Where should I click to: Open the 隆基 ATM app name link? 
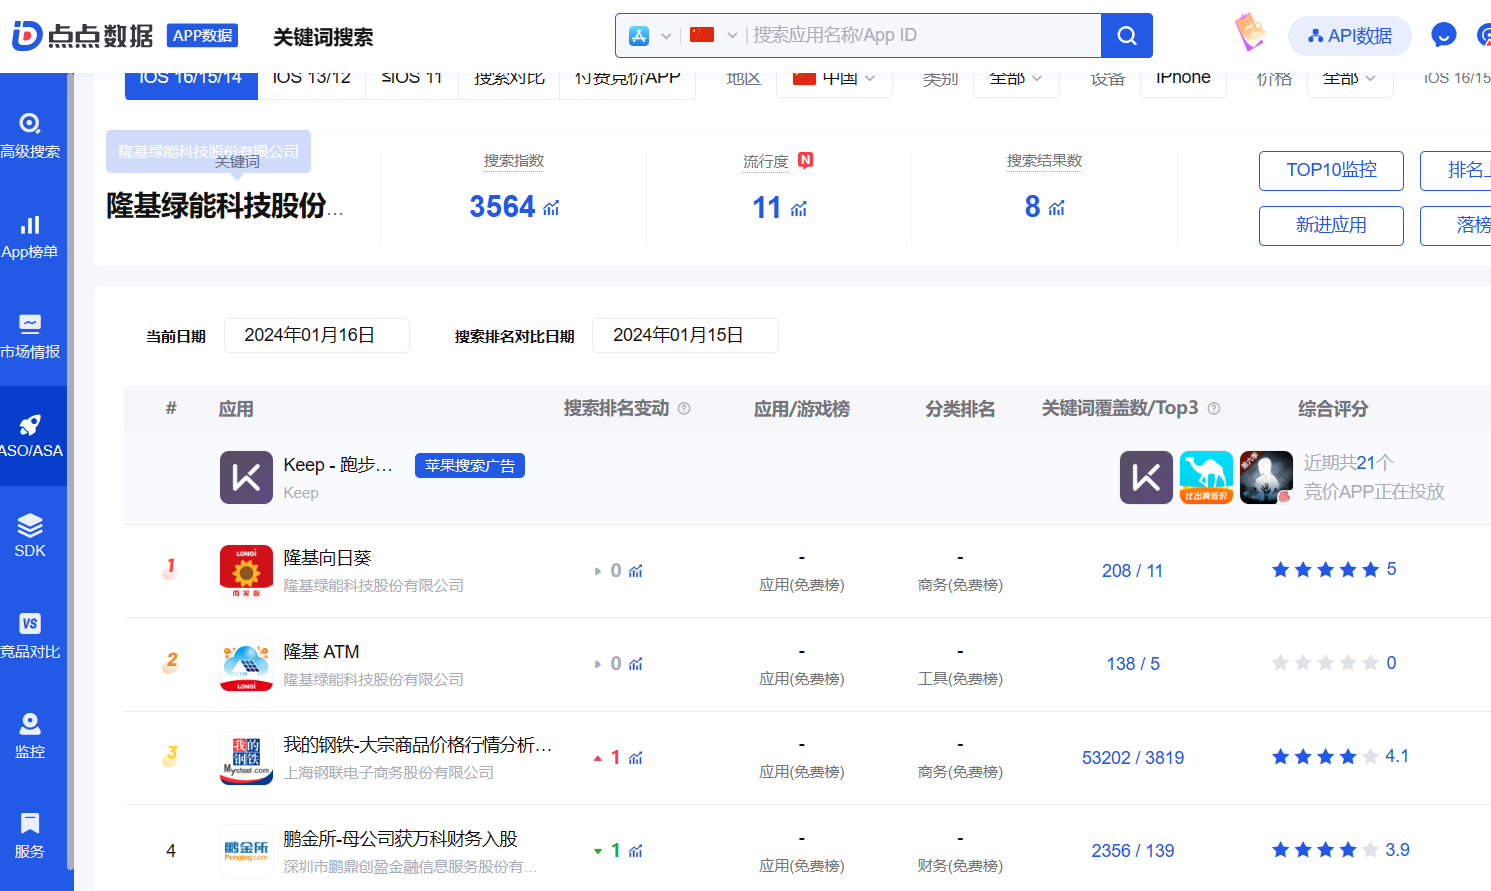(321, 652)
